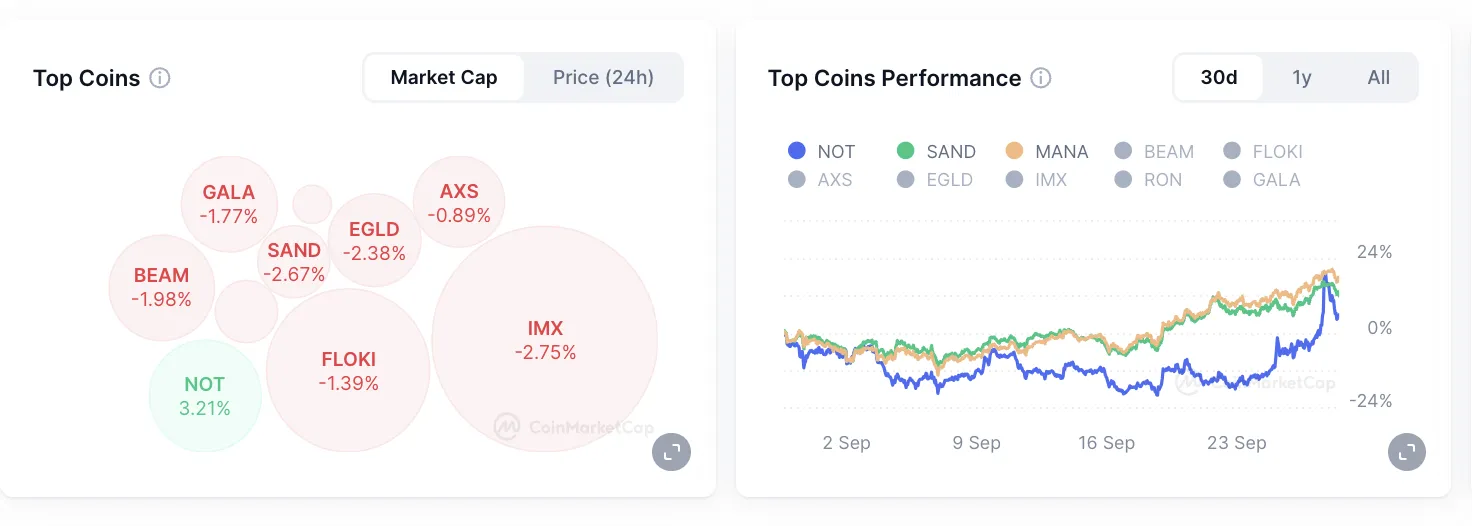This screenshot has height=526, width=1472.
Task: Enable the EGLD series in legend
Action: pyautogui.click(x=935, y=180)
